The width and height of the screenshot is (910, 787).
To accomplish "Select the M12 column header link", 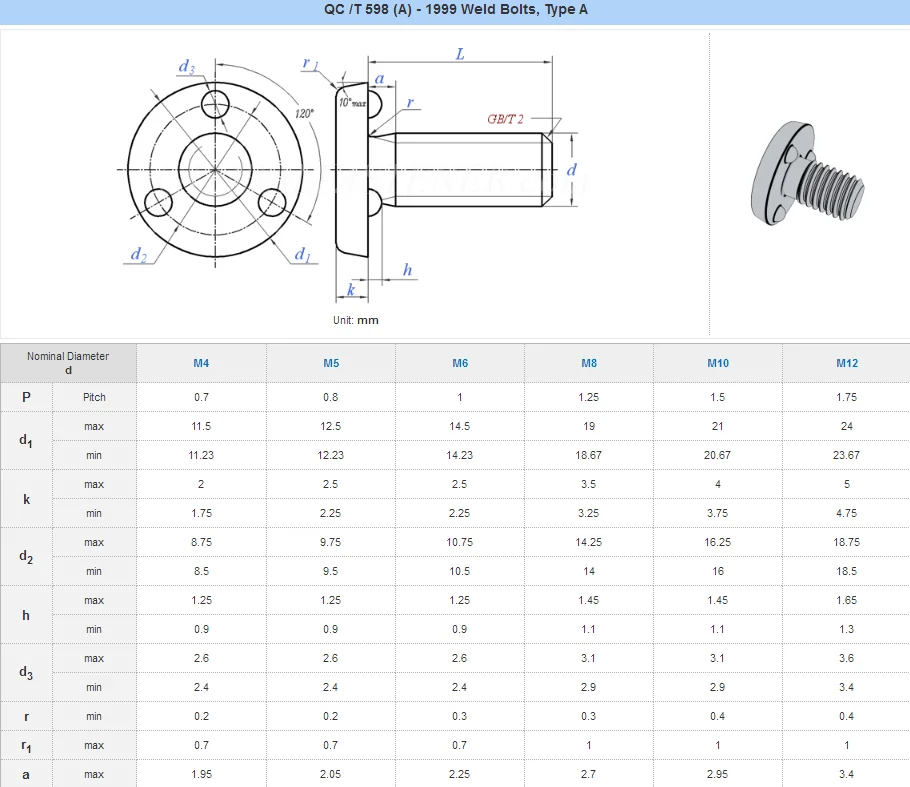I will coord(846,363).
